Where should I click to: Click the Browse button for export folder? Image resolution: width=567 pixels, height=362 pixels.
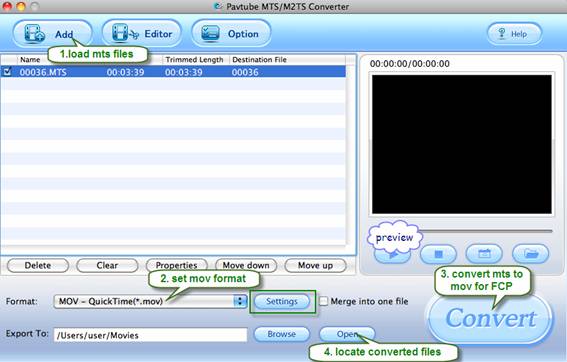(282, 334)
